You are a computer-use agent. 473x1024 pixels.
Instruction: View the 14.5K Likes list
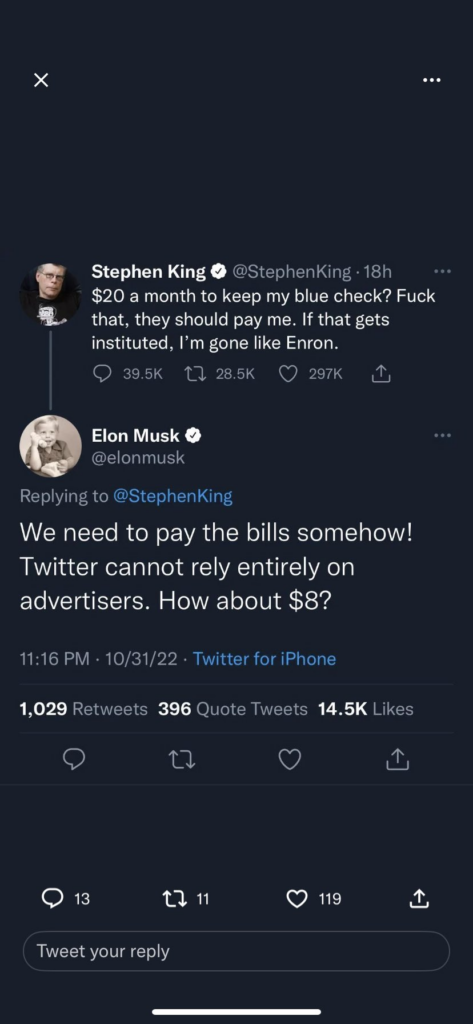pos(366,709)
